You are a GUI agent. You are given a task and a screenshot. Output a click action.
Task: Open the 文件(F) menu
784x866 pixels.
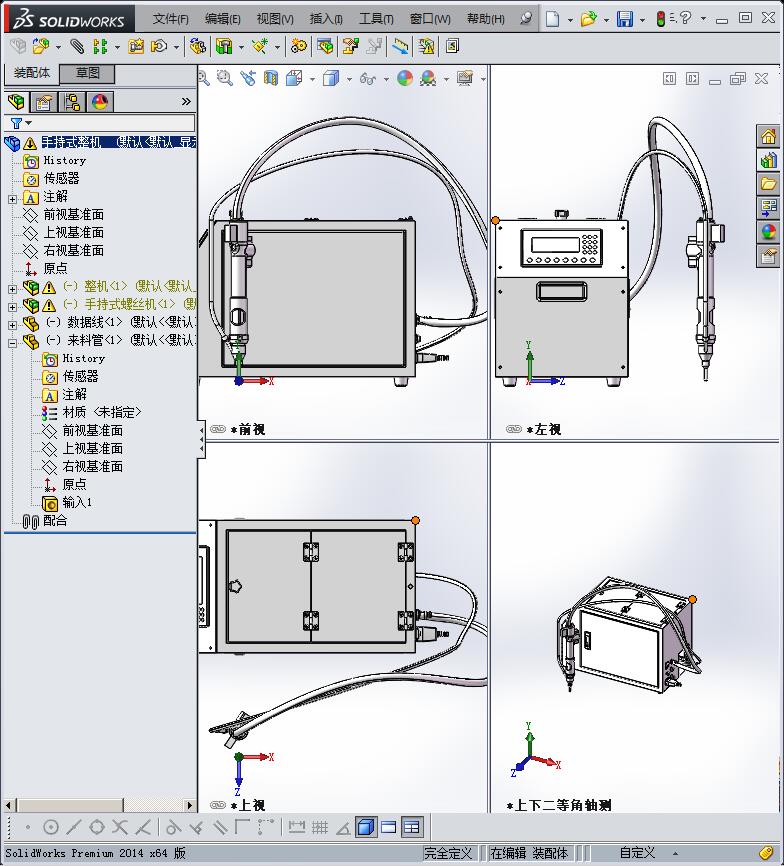point(171,19)
